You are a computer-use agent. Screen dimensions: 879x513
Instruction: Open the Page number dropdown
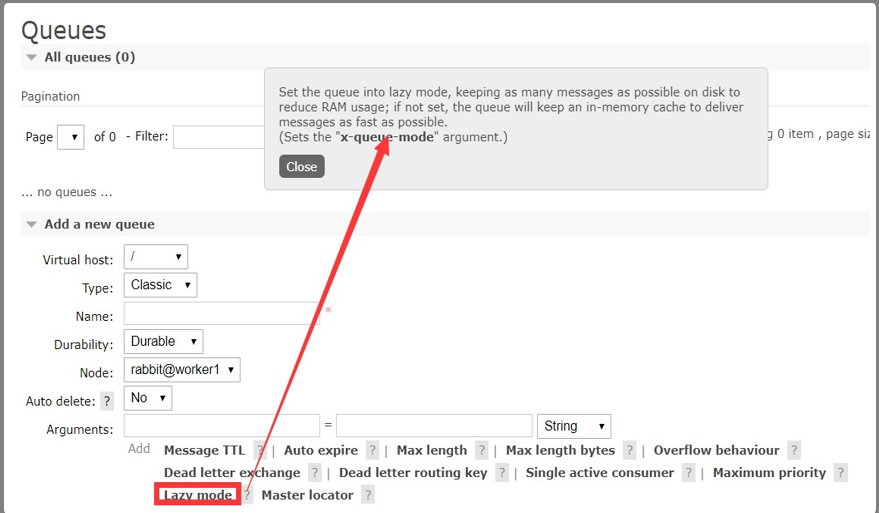71,137
